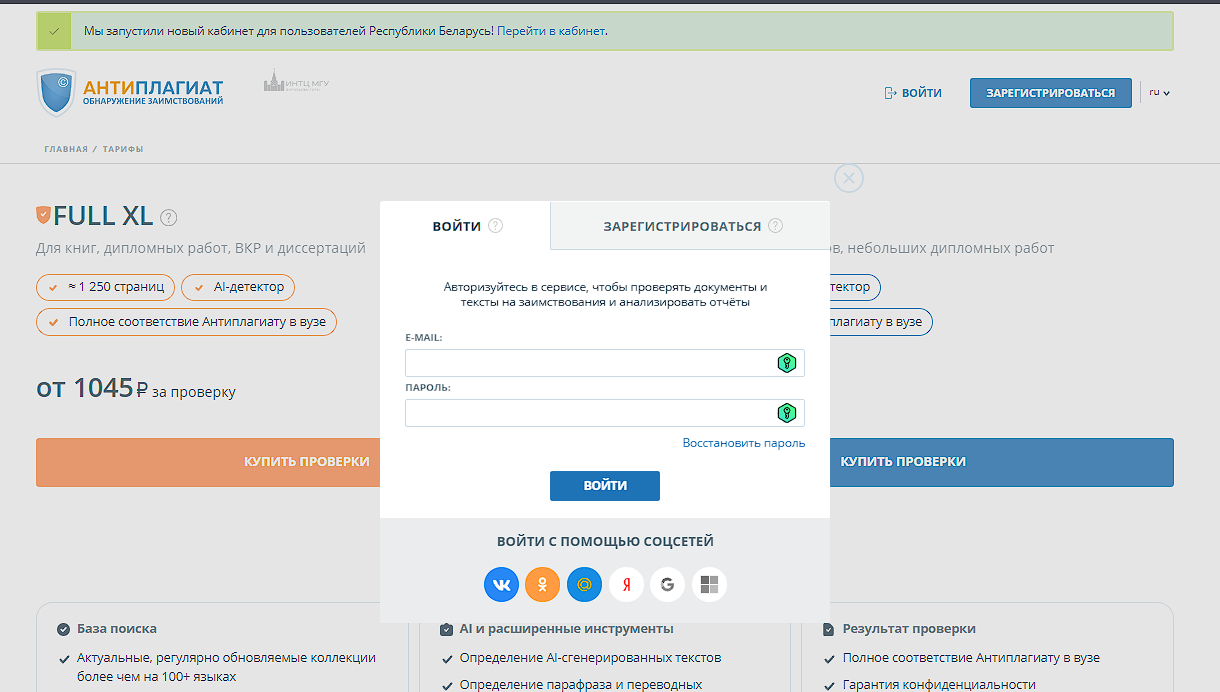The height and width of the screenshot is (692, 1220).
Task: Open help icon next to ВОЙТИ tab
Action: (495, 226)
